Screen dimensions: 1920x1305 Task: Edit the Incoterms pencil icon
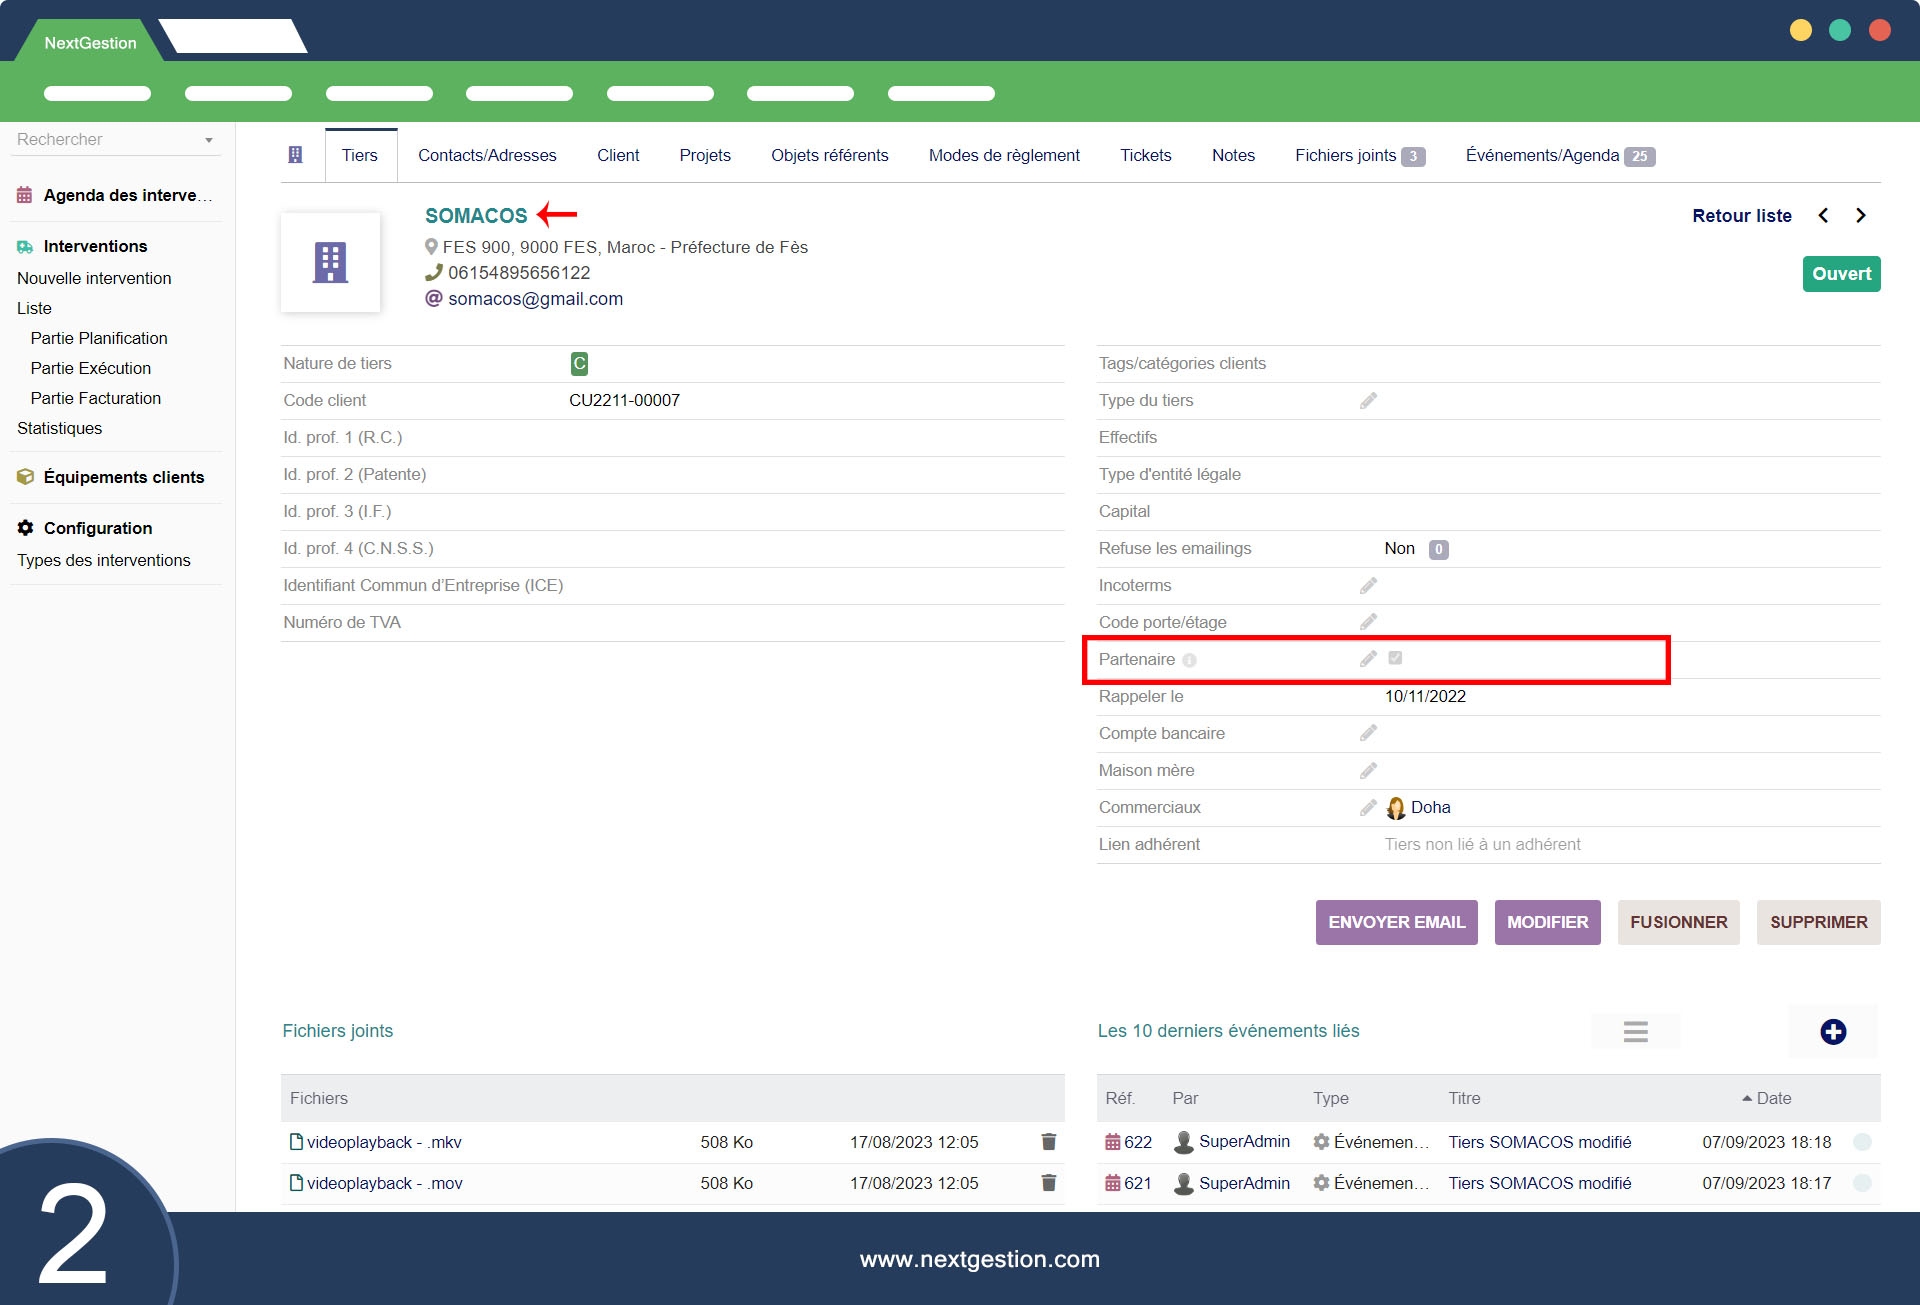(x=1368, y=586)
